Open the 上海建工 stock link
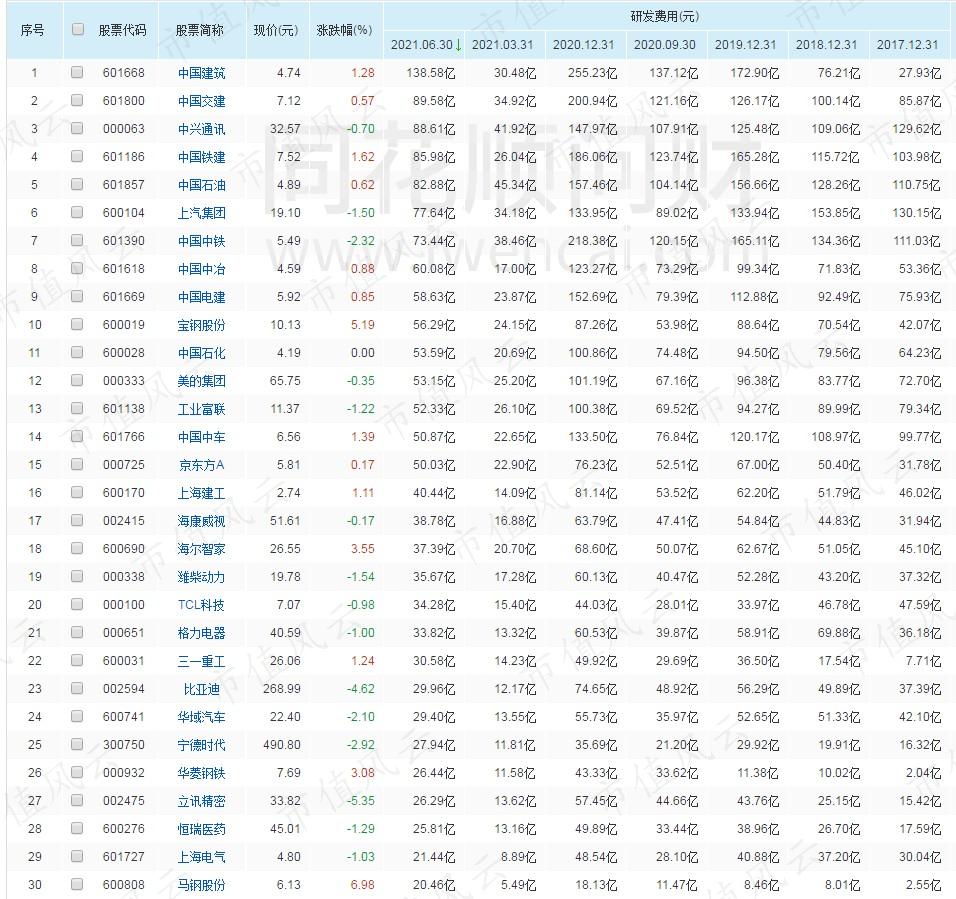956x899 pixels. pos(201,493)
